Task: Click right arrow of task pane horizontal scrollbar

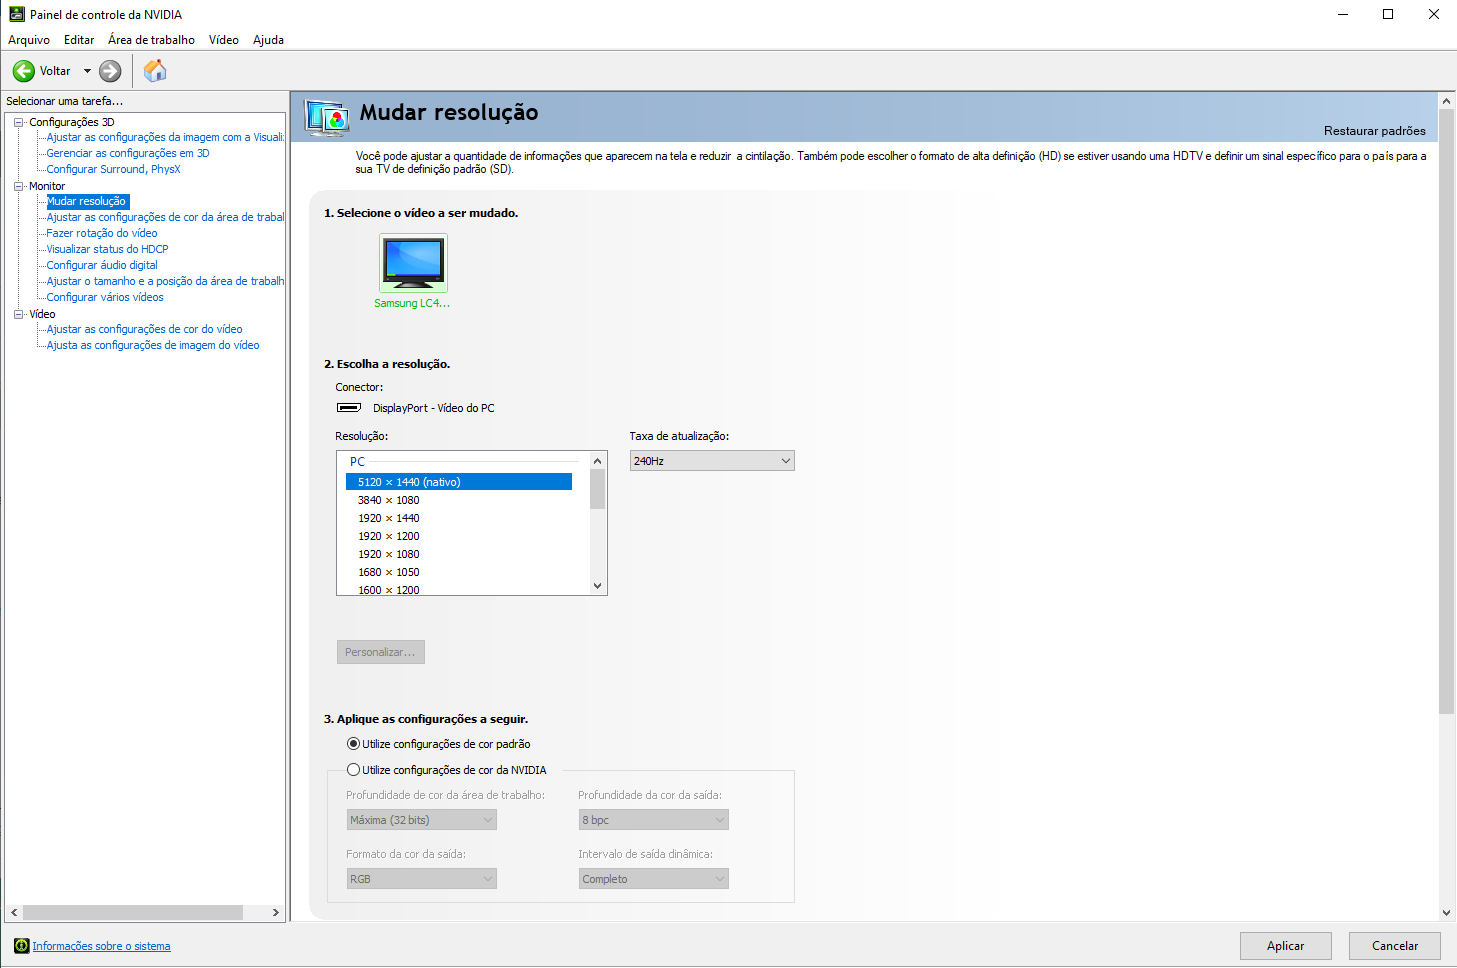Action: 276,913
